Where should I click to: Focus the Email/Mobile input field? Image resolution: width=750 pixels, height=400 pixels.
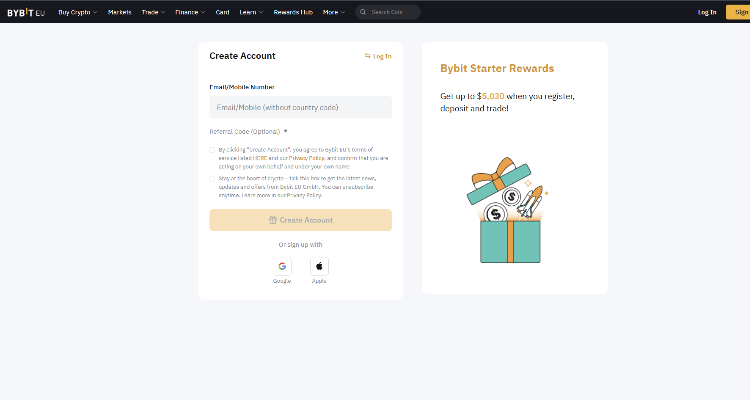(300, 107)
